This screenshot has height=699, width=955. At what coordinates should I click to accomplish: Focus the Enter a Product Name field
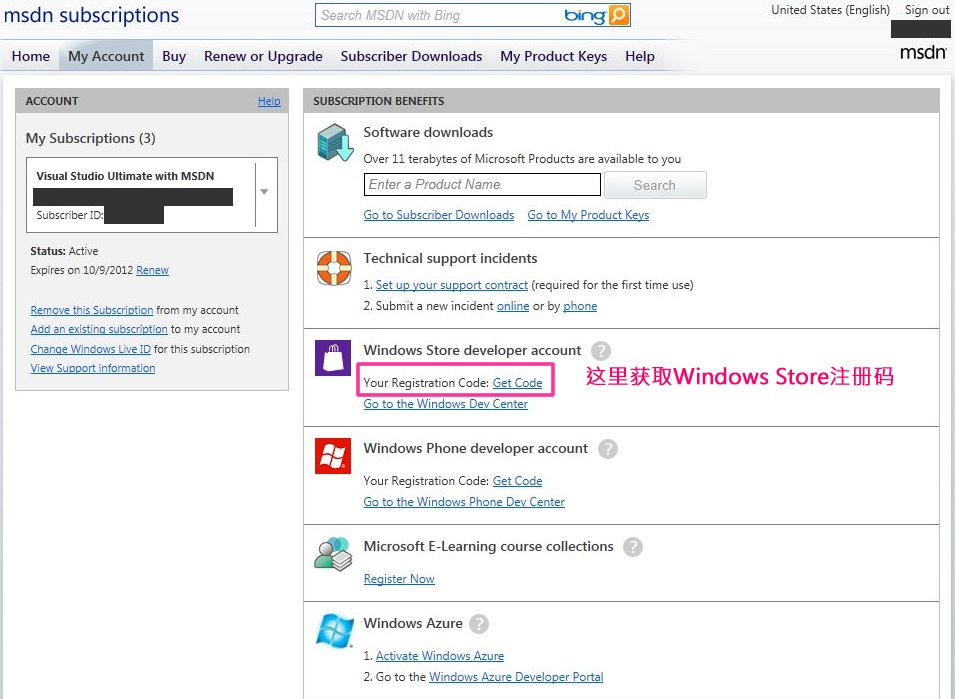(482, 184)
